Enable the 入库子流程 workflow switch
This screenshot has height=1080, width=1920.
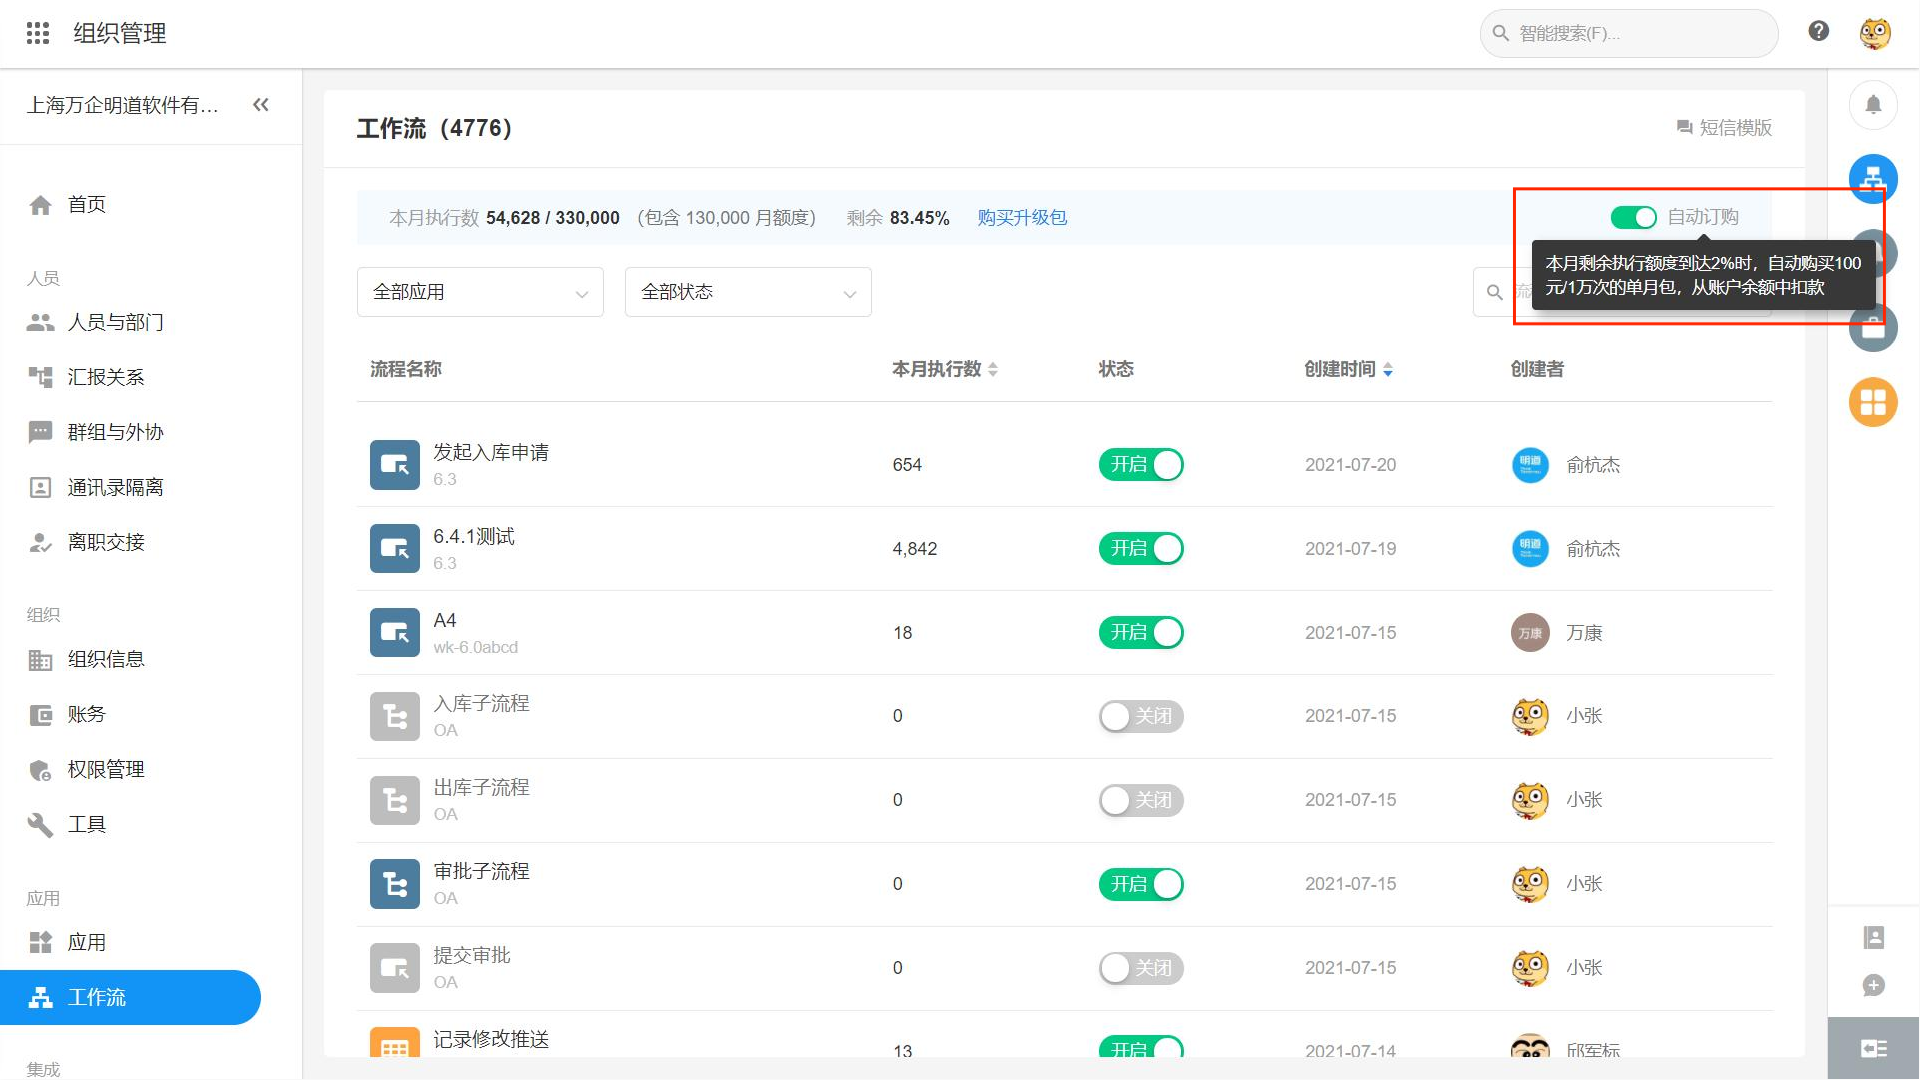click(x=1141, y=716)
